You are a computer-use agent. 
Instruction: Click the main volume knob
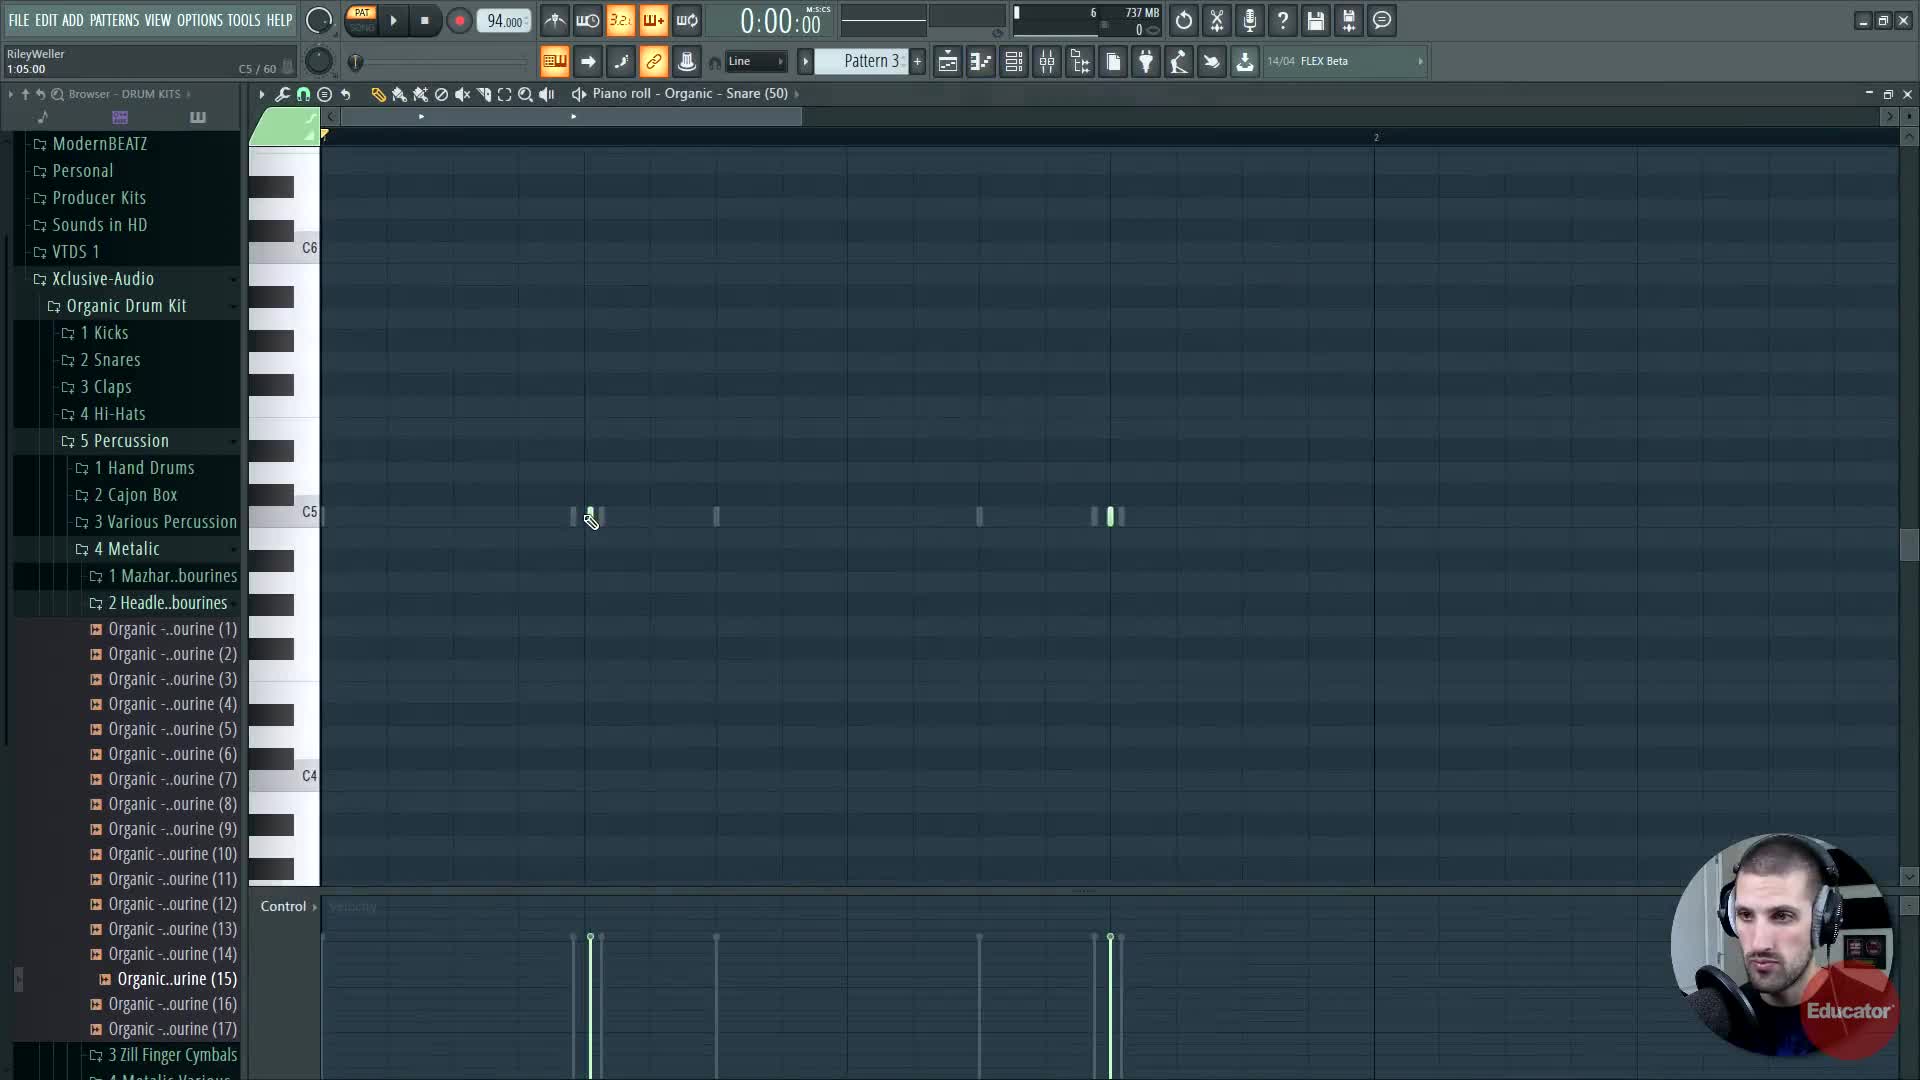[x=319, y=20]
